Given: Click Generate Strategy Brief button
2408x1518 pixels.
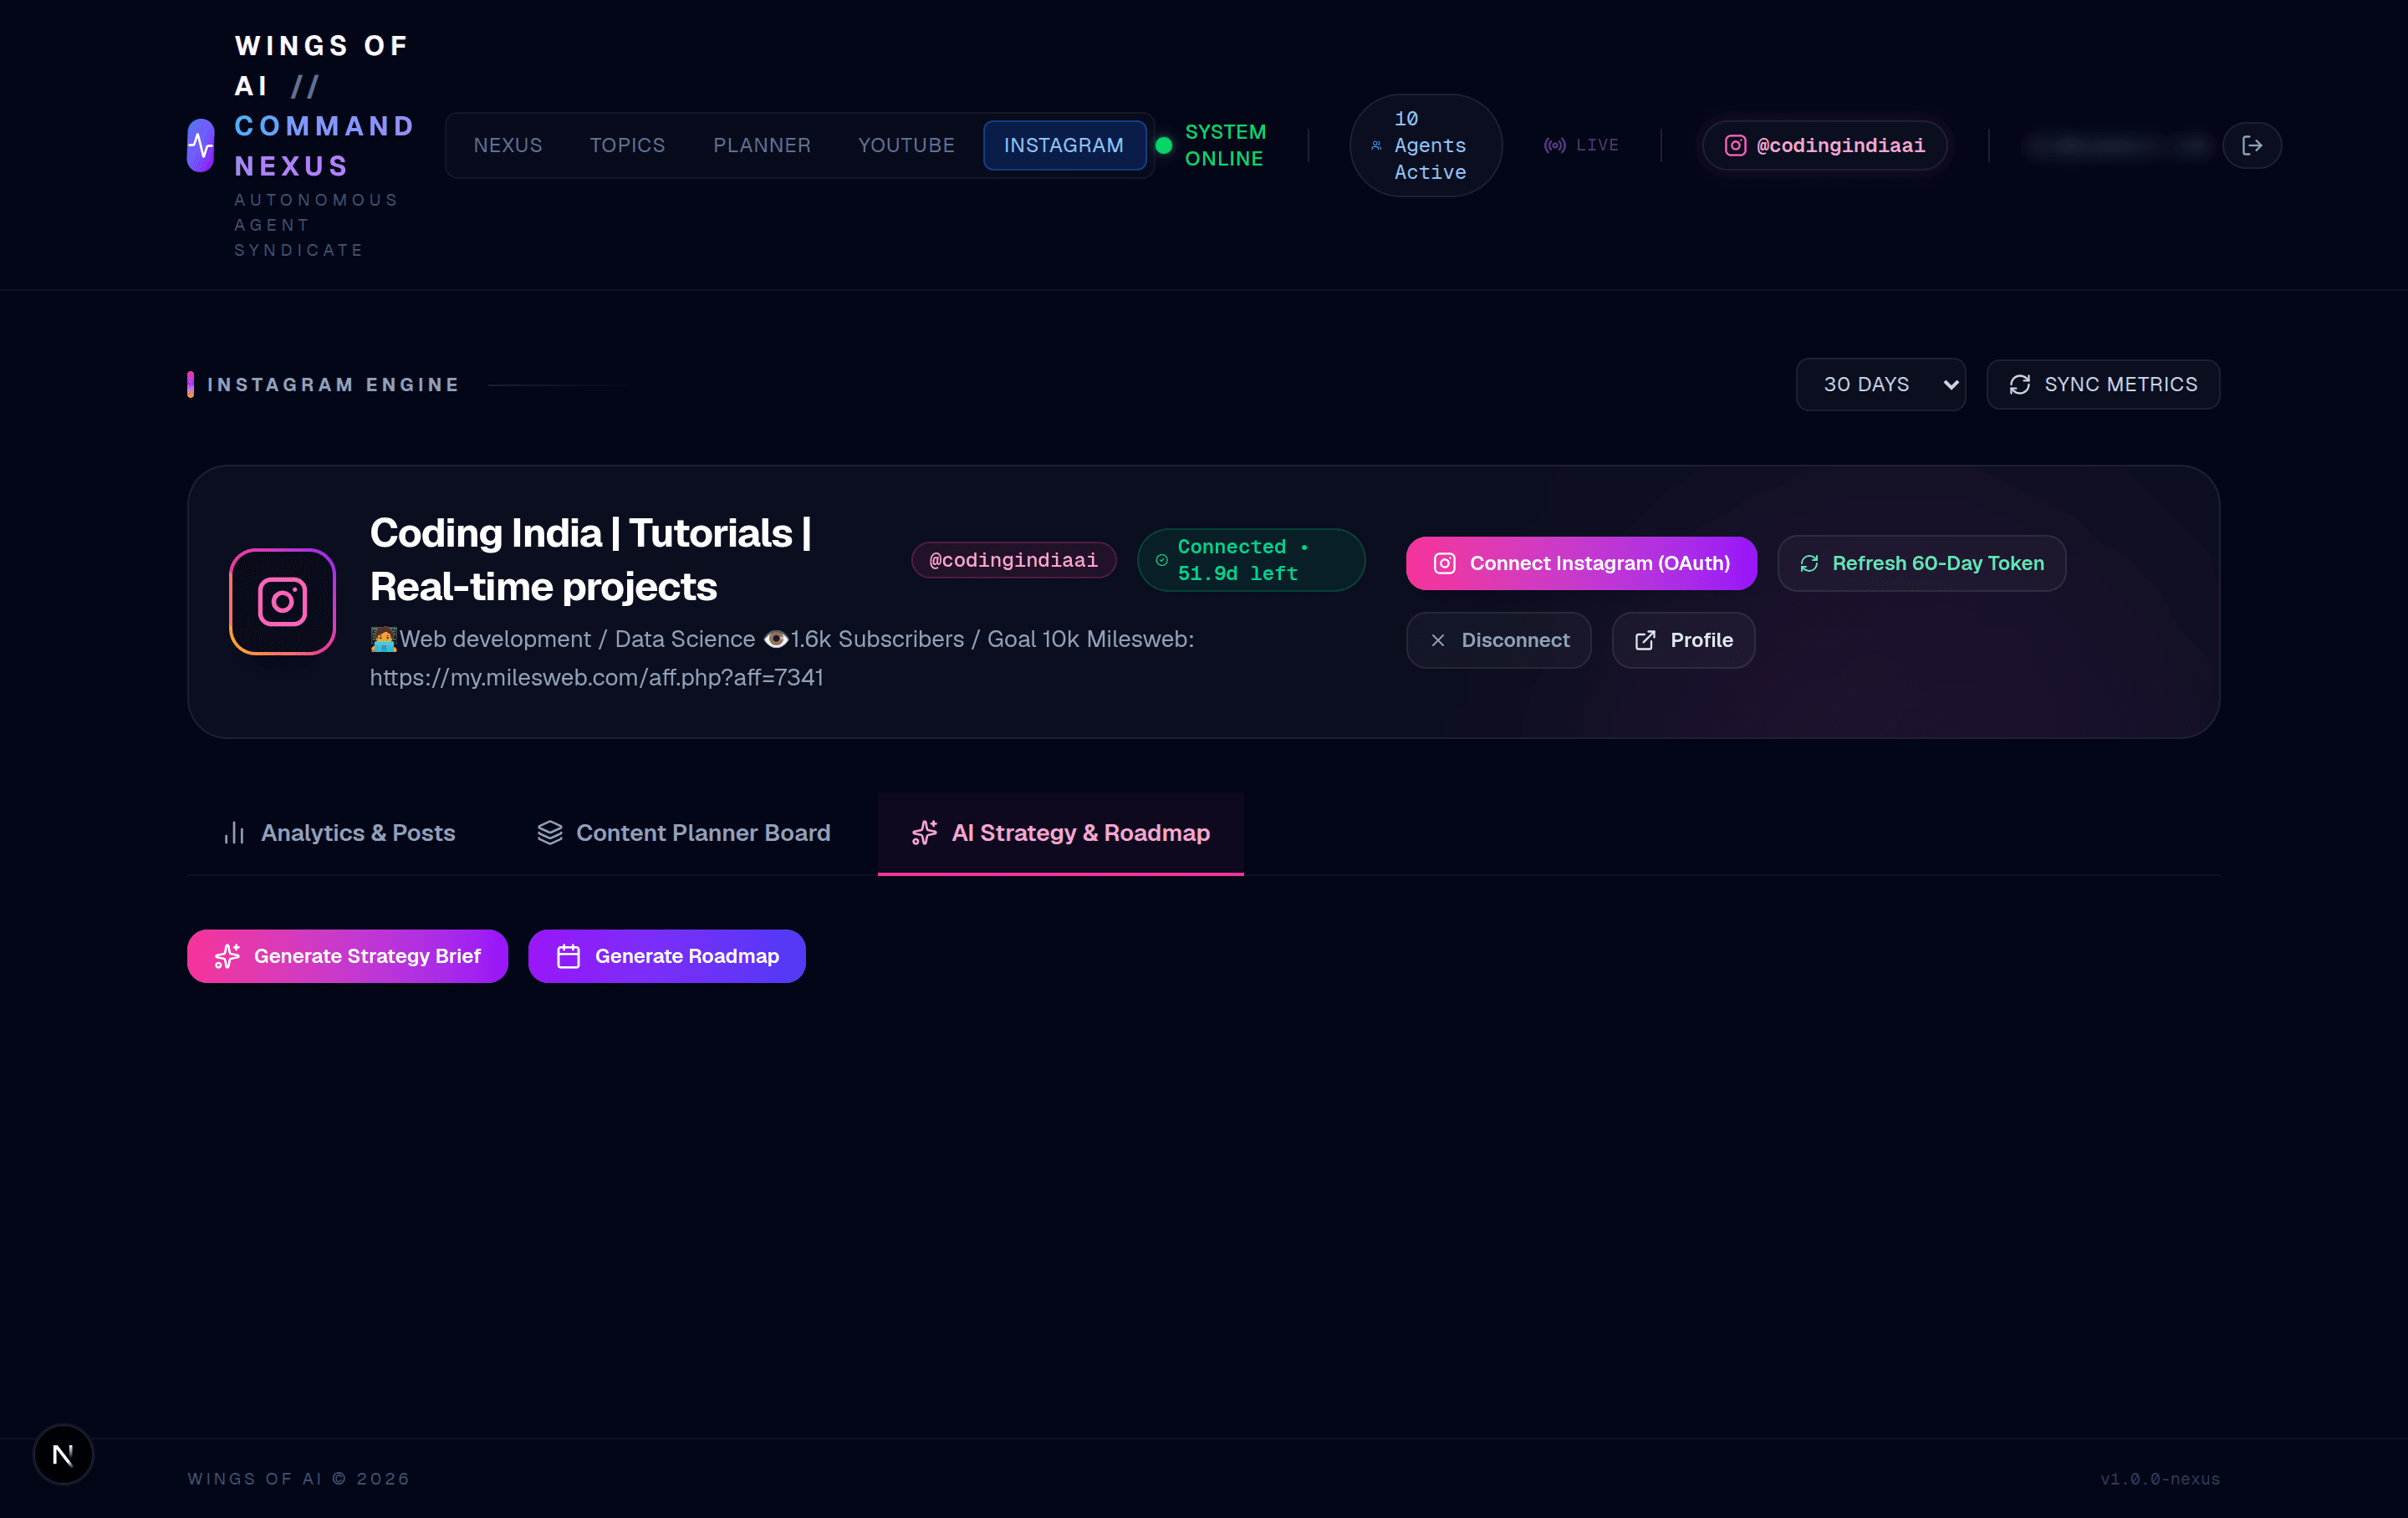Looking at the screenshot, I should point(347,956).
